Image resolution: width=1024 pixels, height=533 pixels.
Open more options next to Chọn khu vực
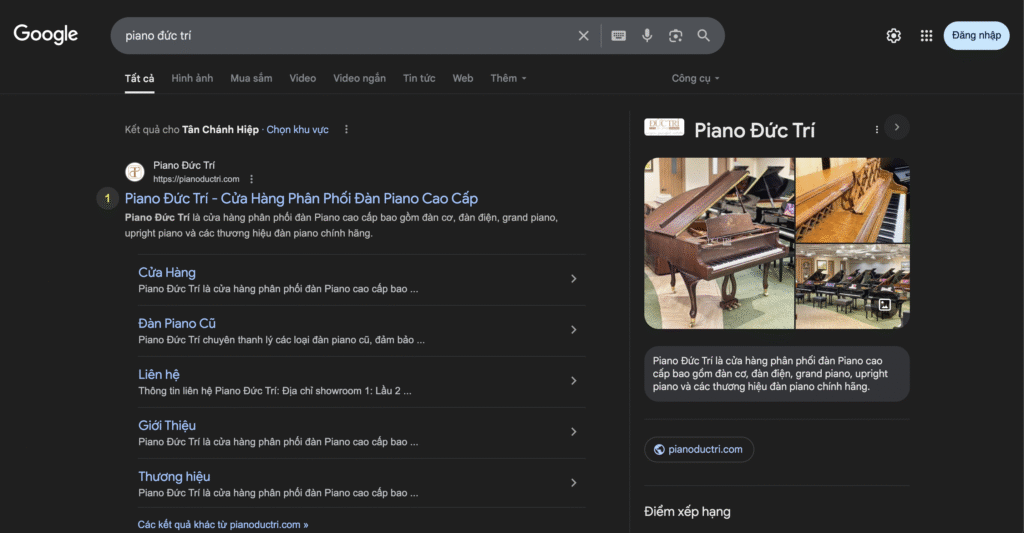346,129
